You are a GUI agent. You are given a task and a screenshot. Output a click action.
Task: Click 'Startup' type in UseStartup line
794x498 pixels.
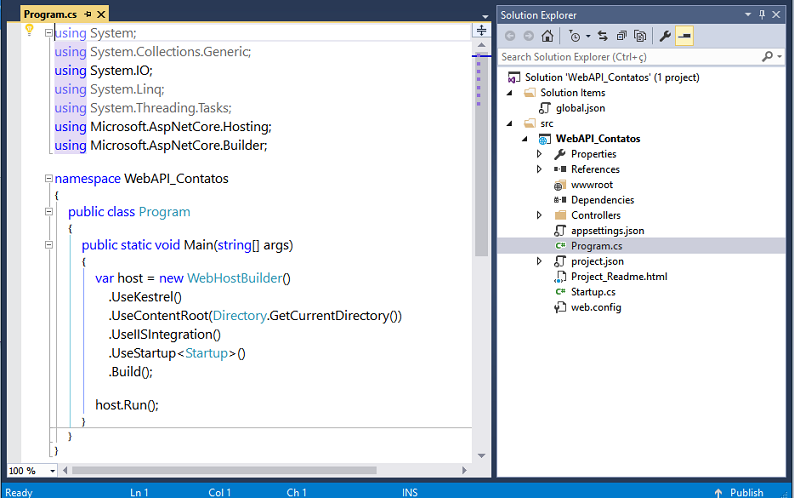[207, 353]
